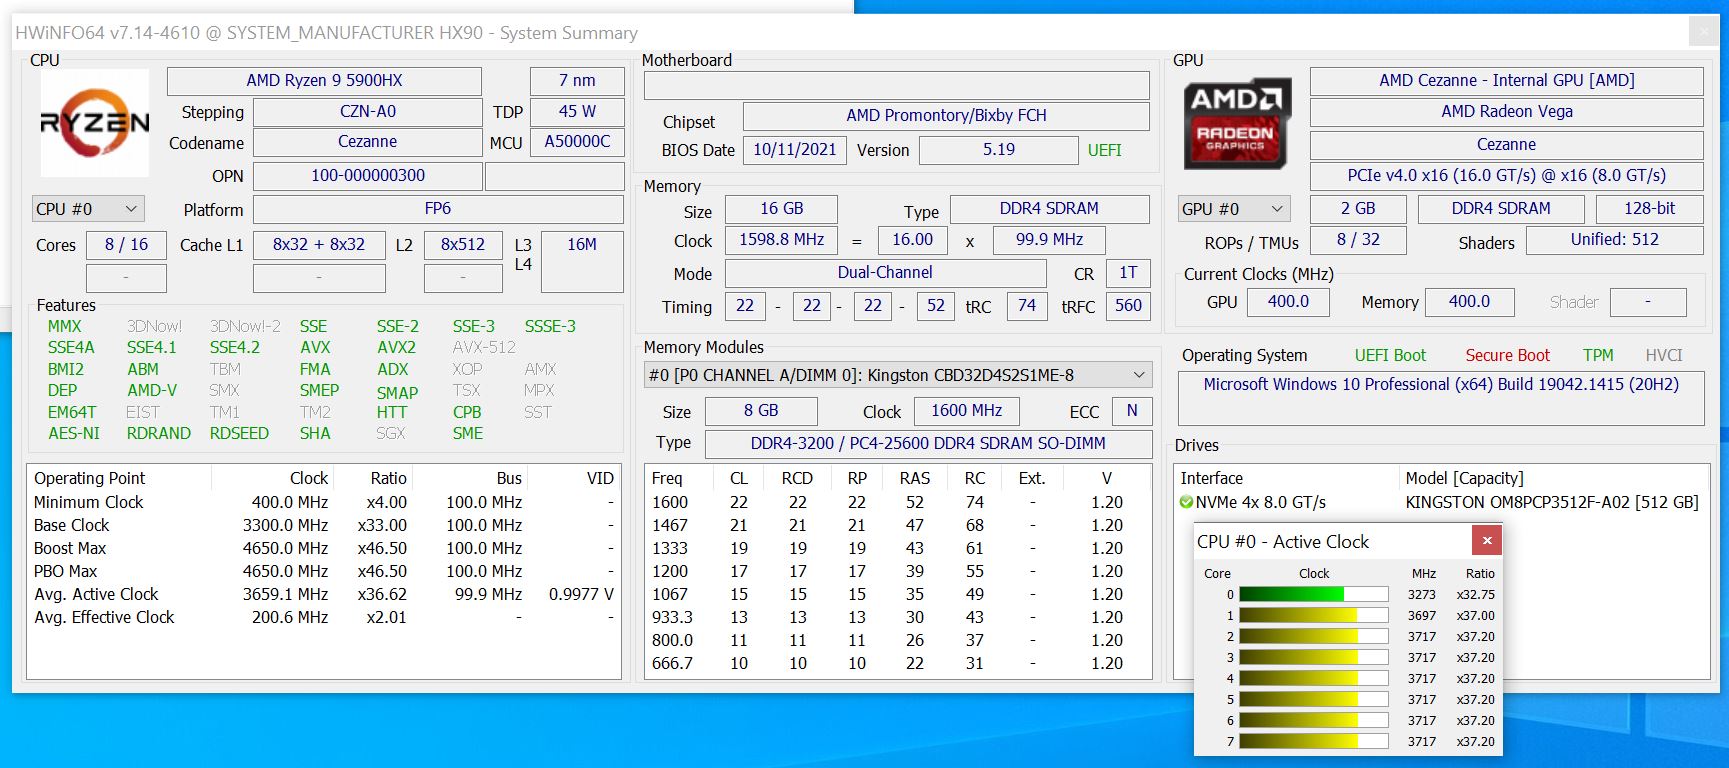Click the Platform FP6 field

tap(438, 209)
